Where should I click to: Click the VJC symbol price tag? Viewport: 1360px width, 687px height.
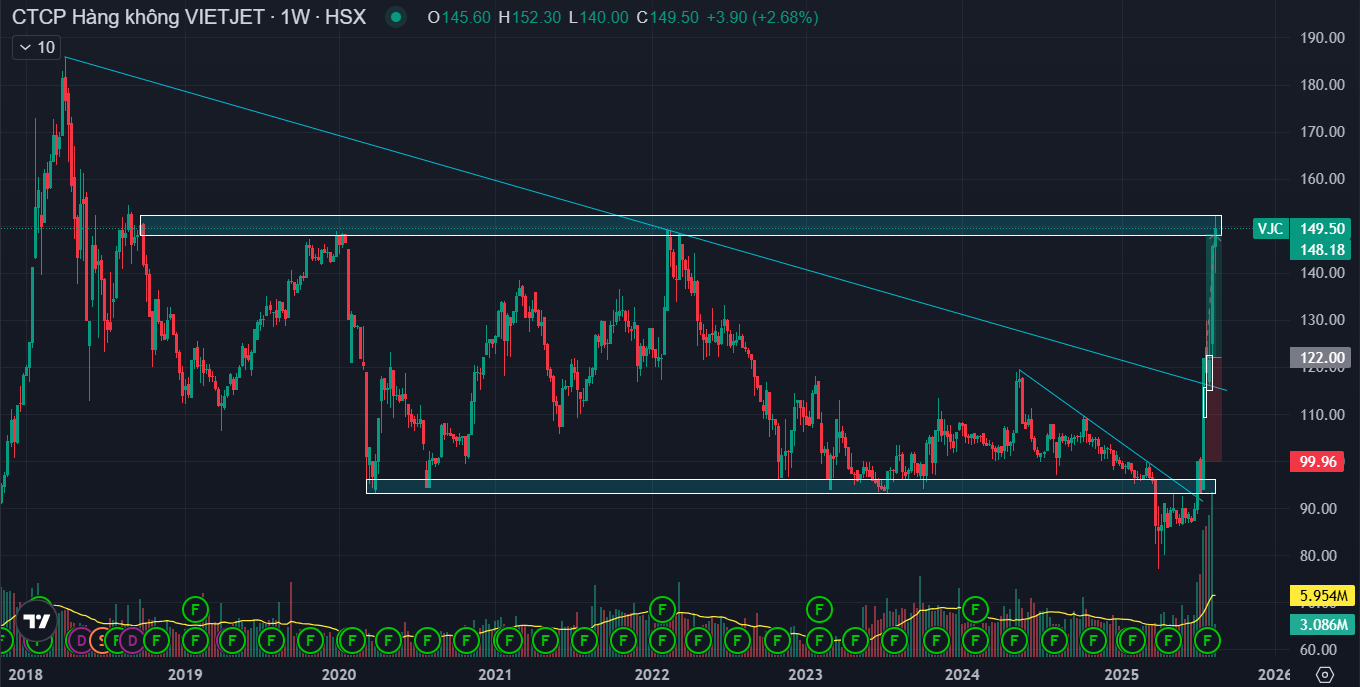click(1270, 228)
